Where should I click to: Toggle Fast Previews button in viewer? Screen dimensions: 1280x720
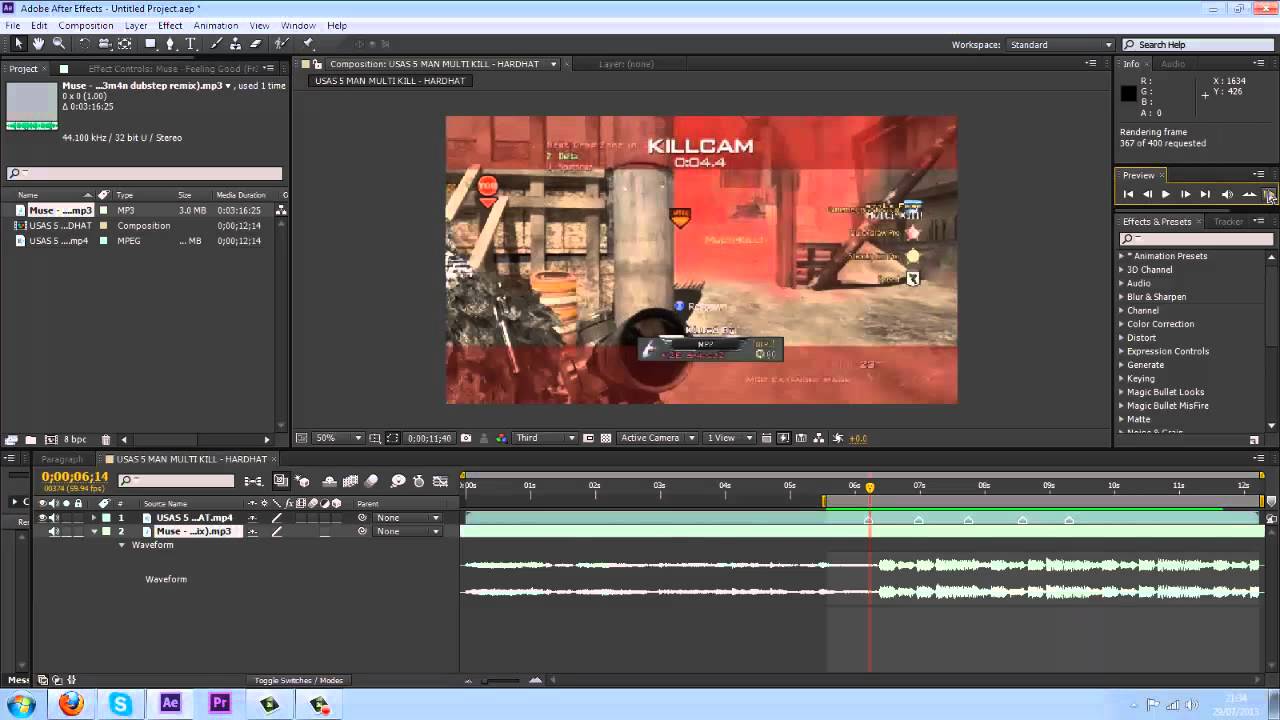(x=784, y=438)
